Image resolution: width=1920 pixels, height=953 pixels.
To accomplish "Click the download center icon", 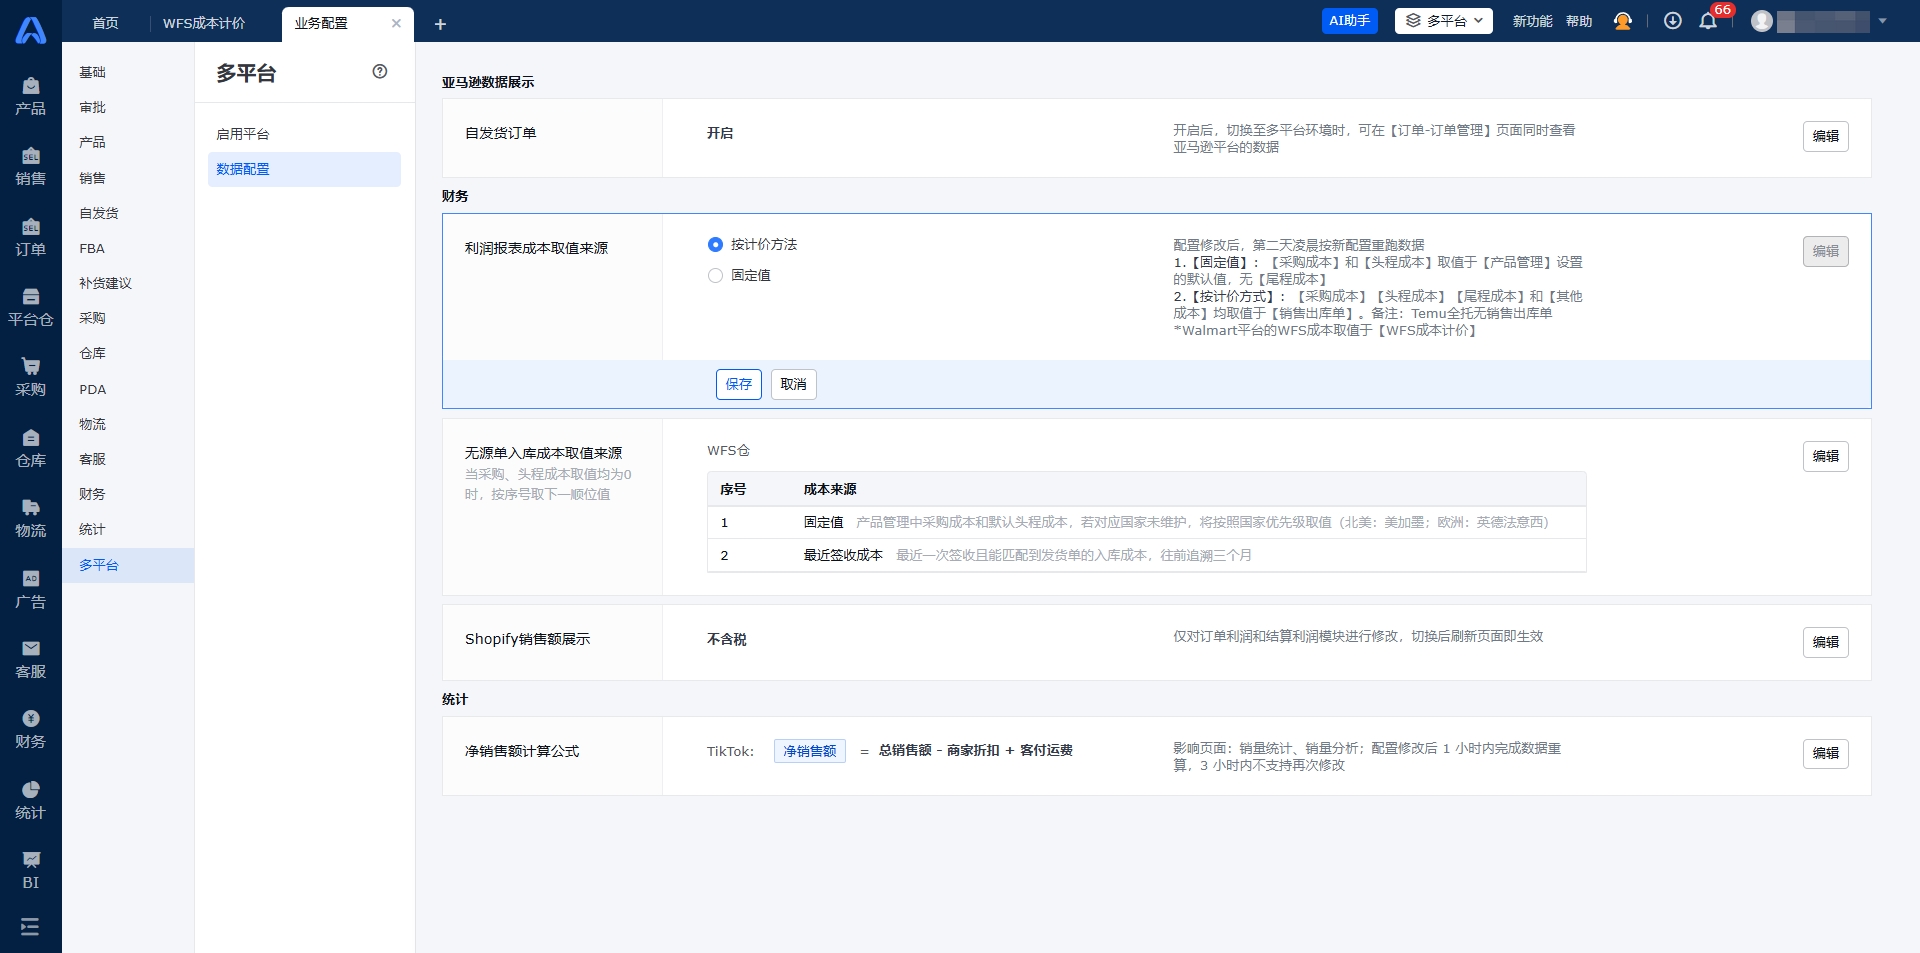I will [1672, 21].
